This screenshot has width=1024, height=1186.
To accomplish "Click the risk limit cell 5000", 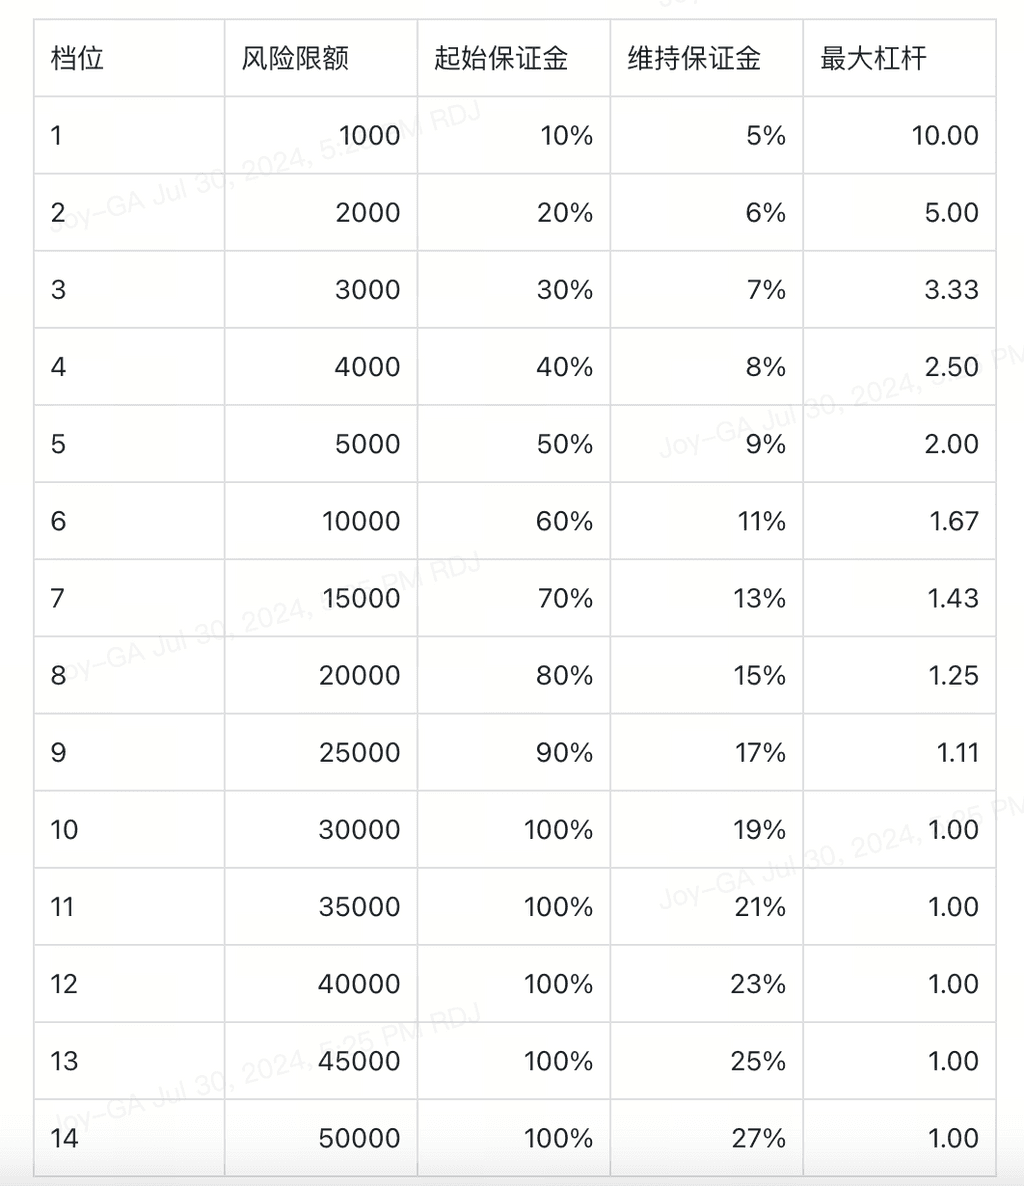I will pos(367,444).
